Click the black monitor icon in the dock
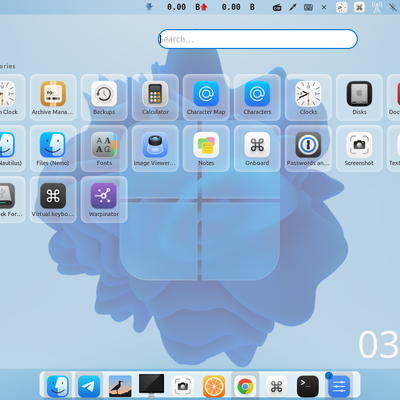The width and height of the screenshot is (400, 400). pos(151,386)
